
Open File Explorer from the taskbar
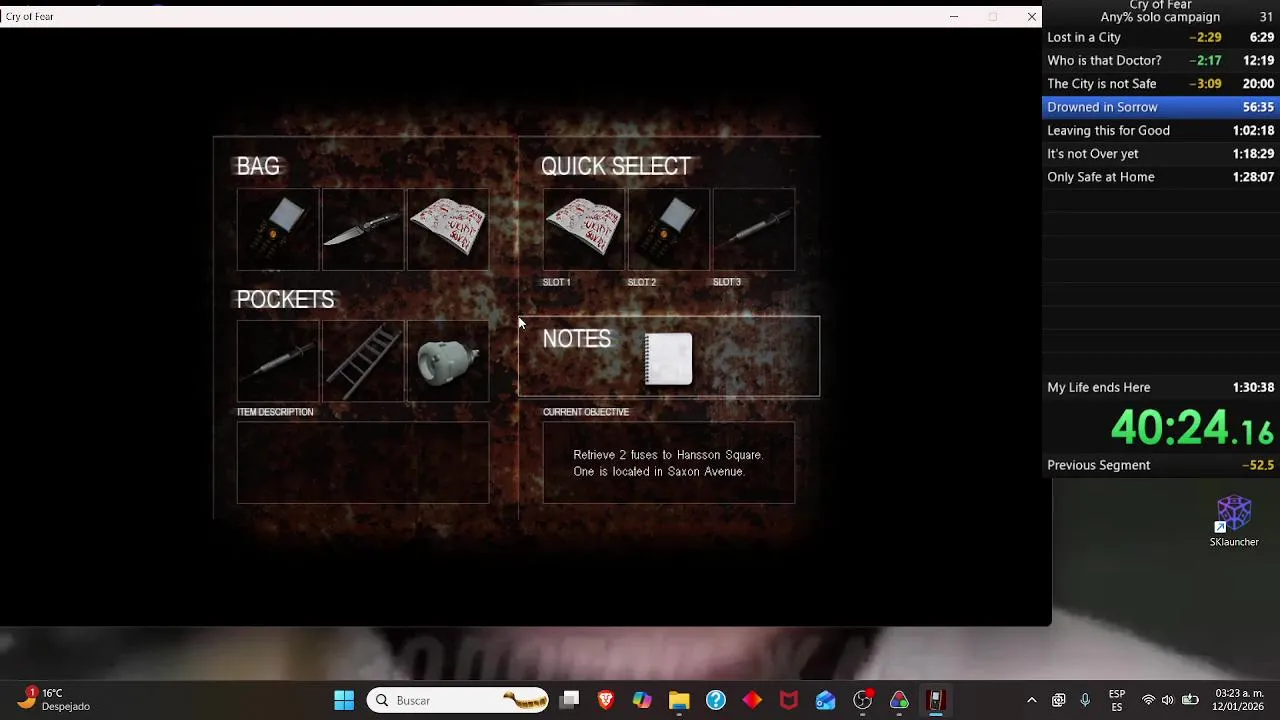(x=679, y=700)
